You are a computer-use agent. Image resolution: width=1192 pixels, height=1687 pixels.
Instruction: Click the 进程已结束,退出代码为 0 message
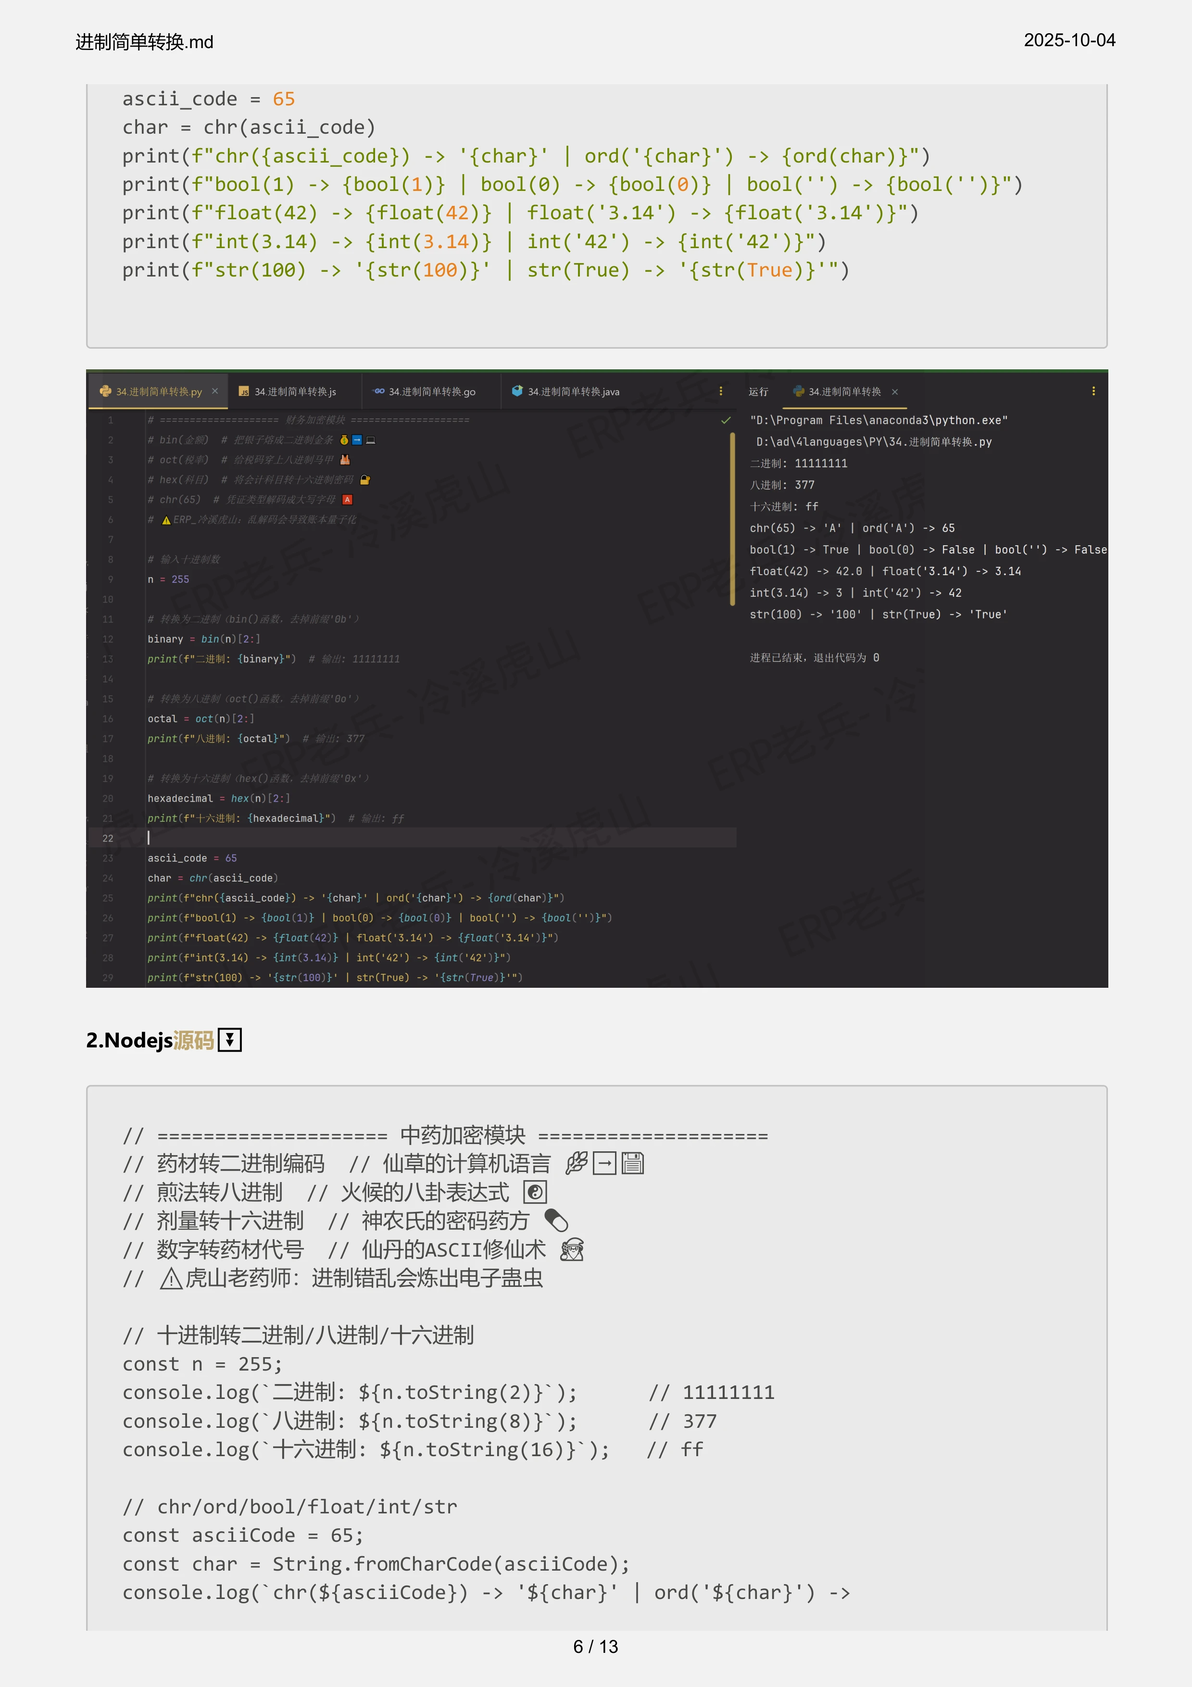pos(814,657)
